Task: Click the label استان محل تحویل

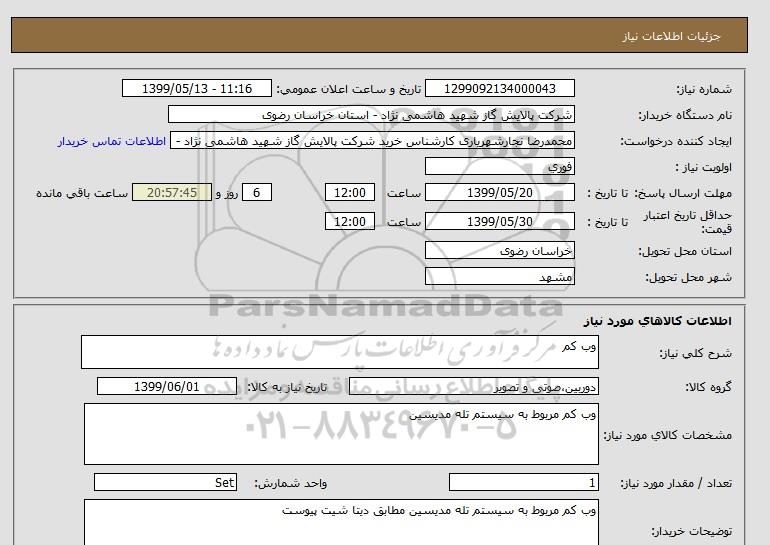Action: [685, 251]
